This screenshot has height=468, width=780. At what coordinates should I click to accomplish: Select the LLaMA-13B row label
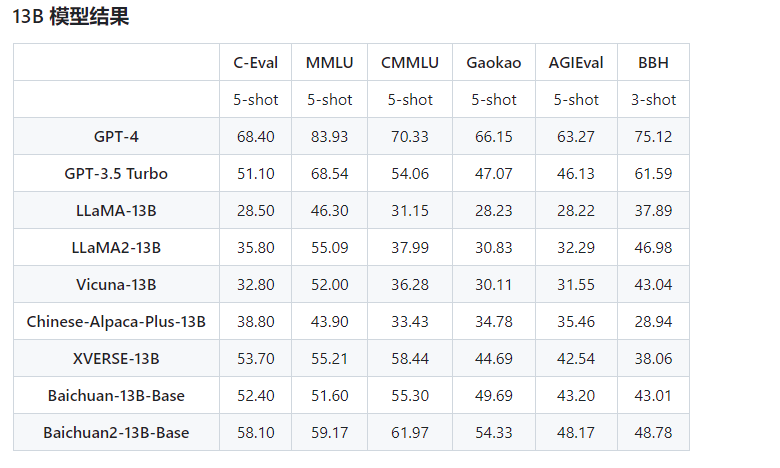[x=116, y=210]
